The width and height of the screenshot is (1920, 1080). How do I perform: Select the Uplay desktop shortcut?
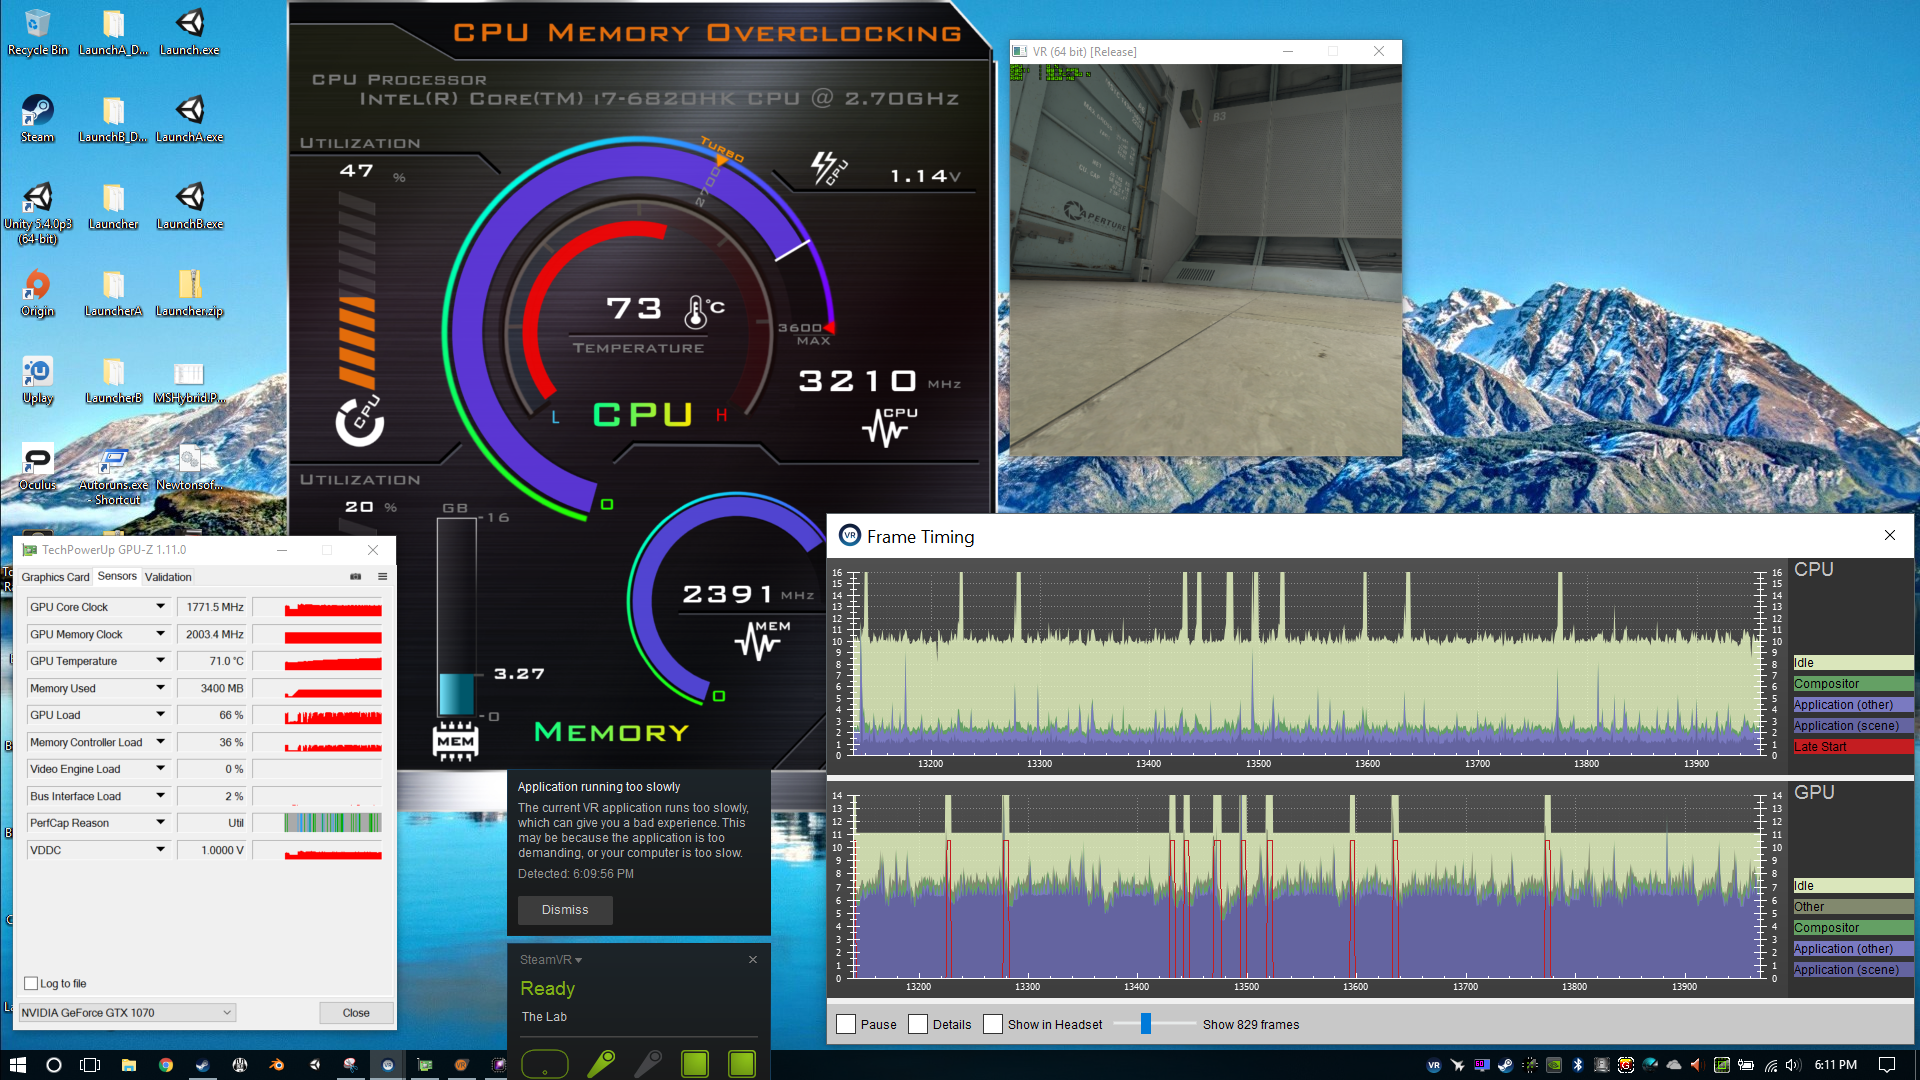[37, 380]
